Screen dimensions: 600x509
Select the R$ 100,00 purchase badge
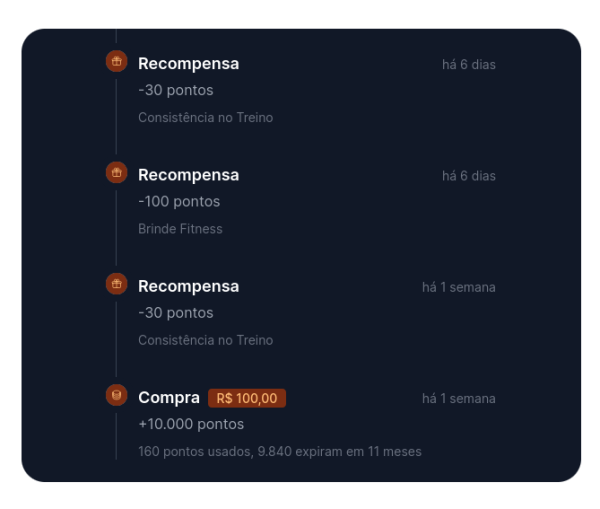247,398
